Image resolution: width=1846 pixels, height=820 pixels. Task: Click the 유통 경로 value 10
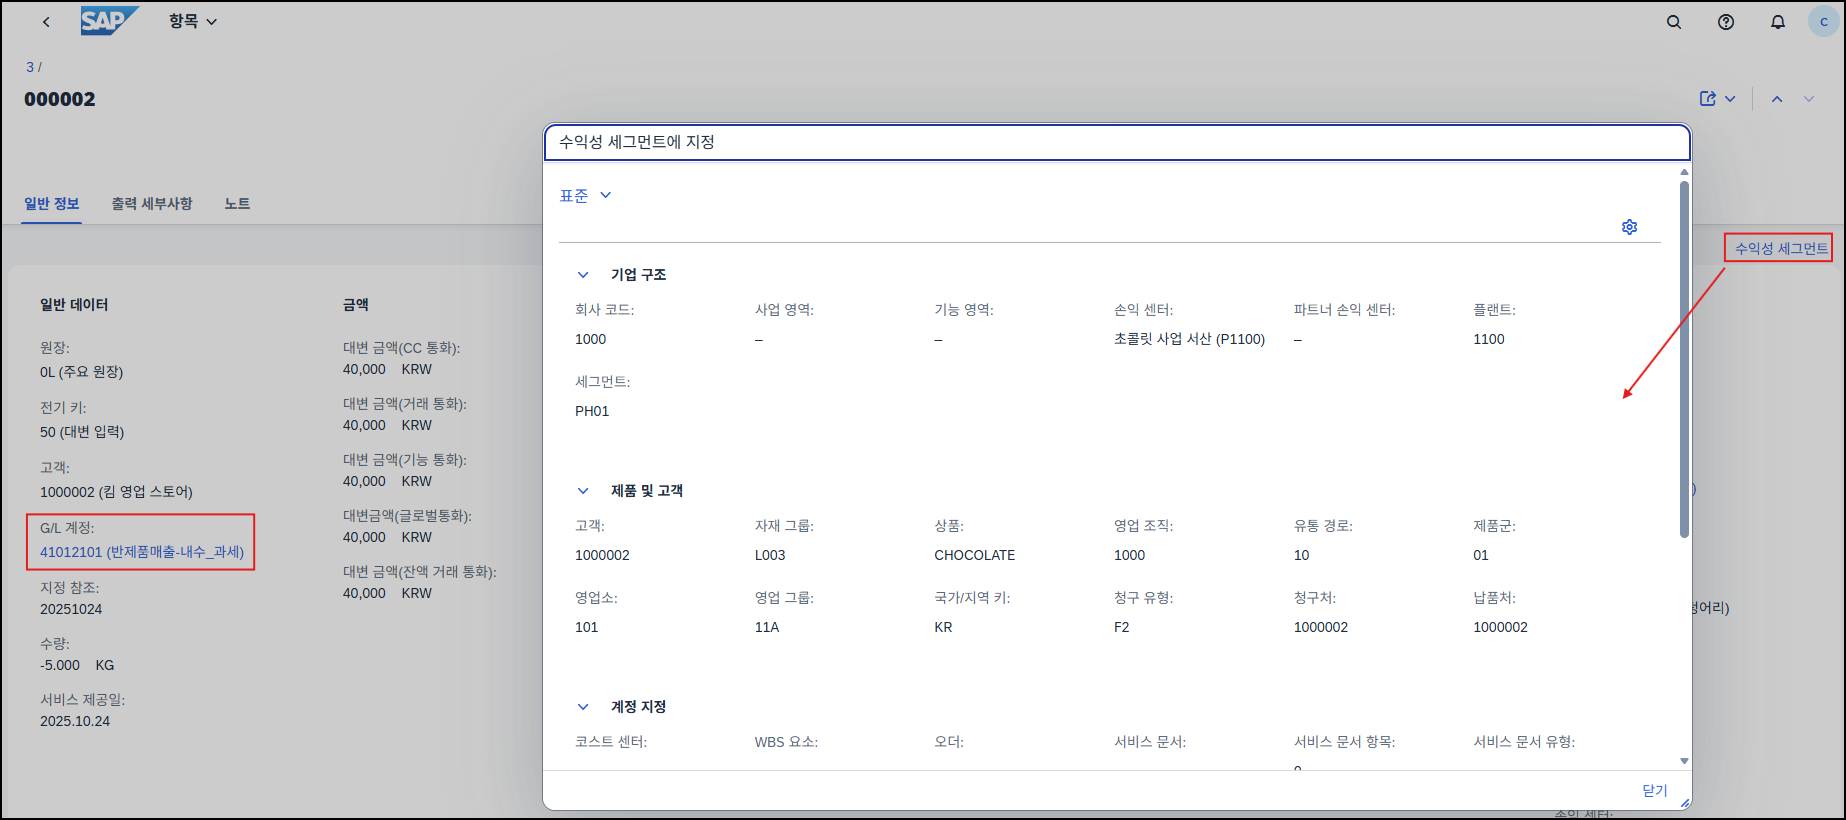click(x=1302, y=555)
